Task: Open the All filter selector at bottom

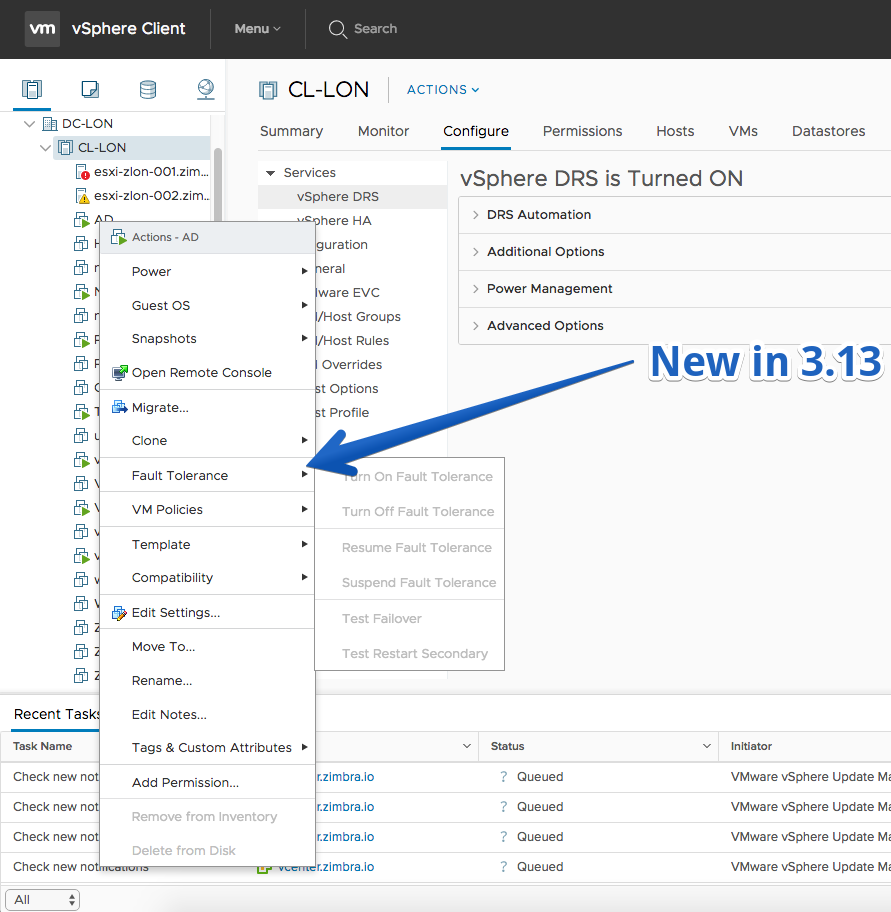Action: point(42,900)
